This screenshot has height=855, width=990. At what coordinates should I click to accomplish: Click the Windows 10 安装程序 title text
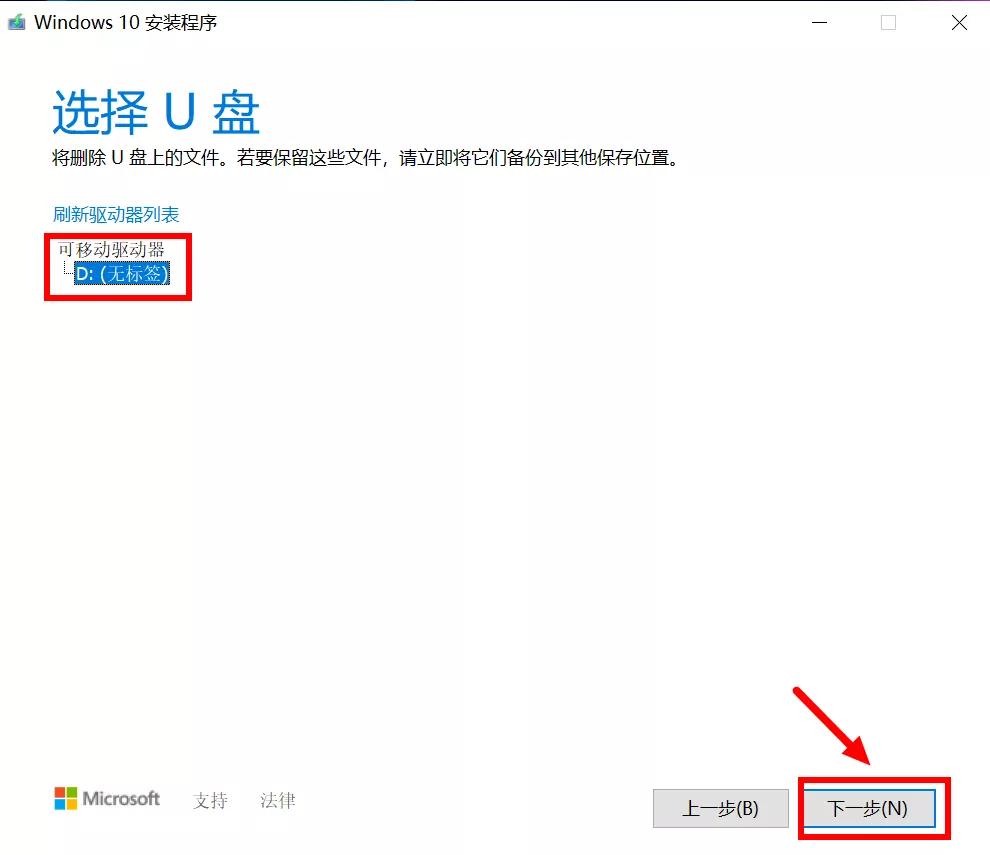126,23
